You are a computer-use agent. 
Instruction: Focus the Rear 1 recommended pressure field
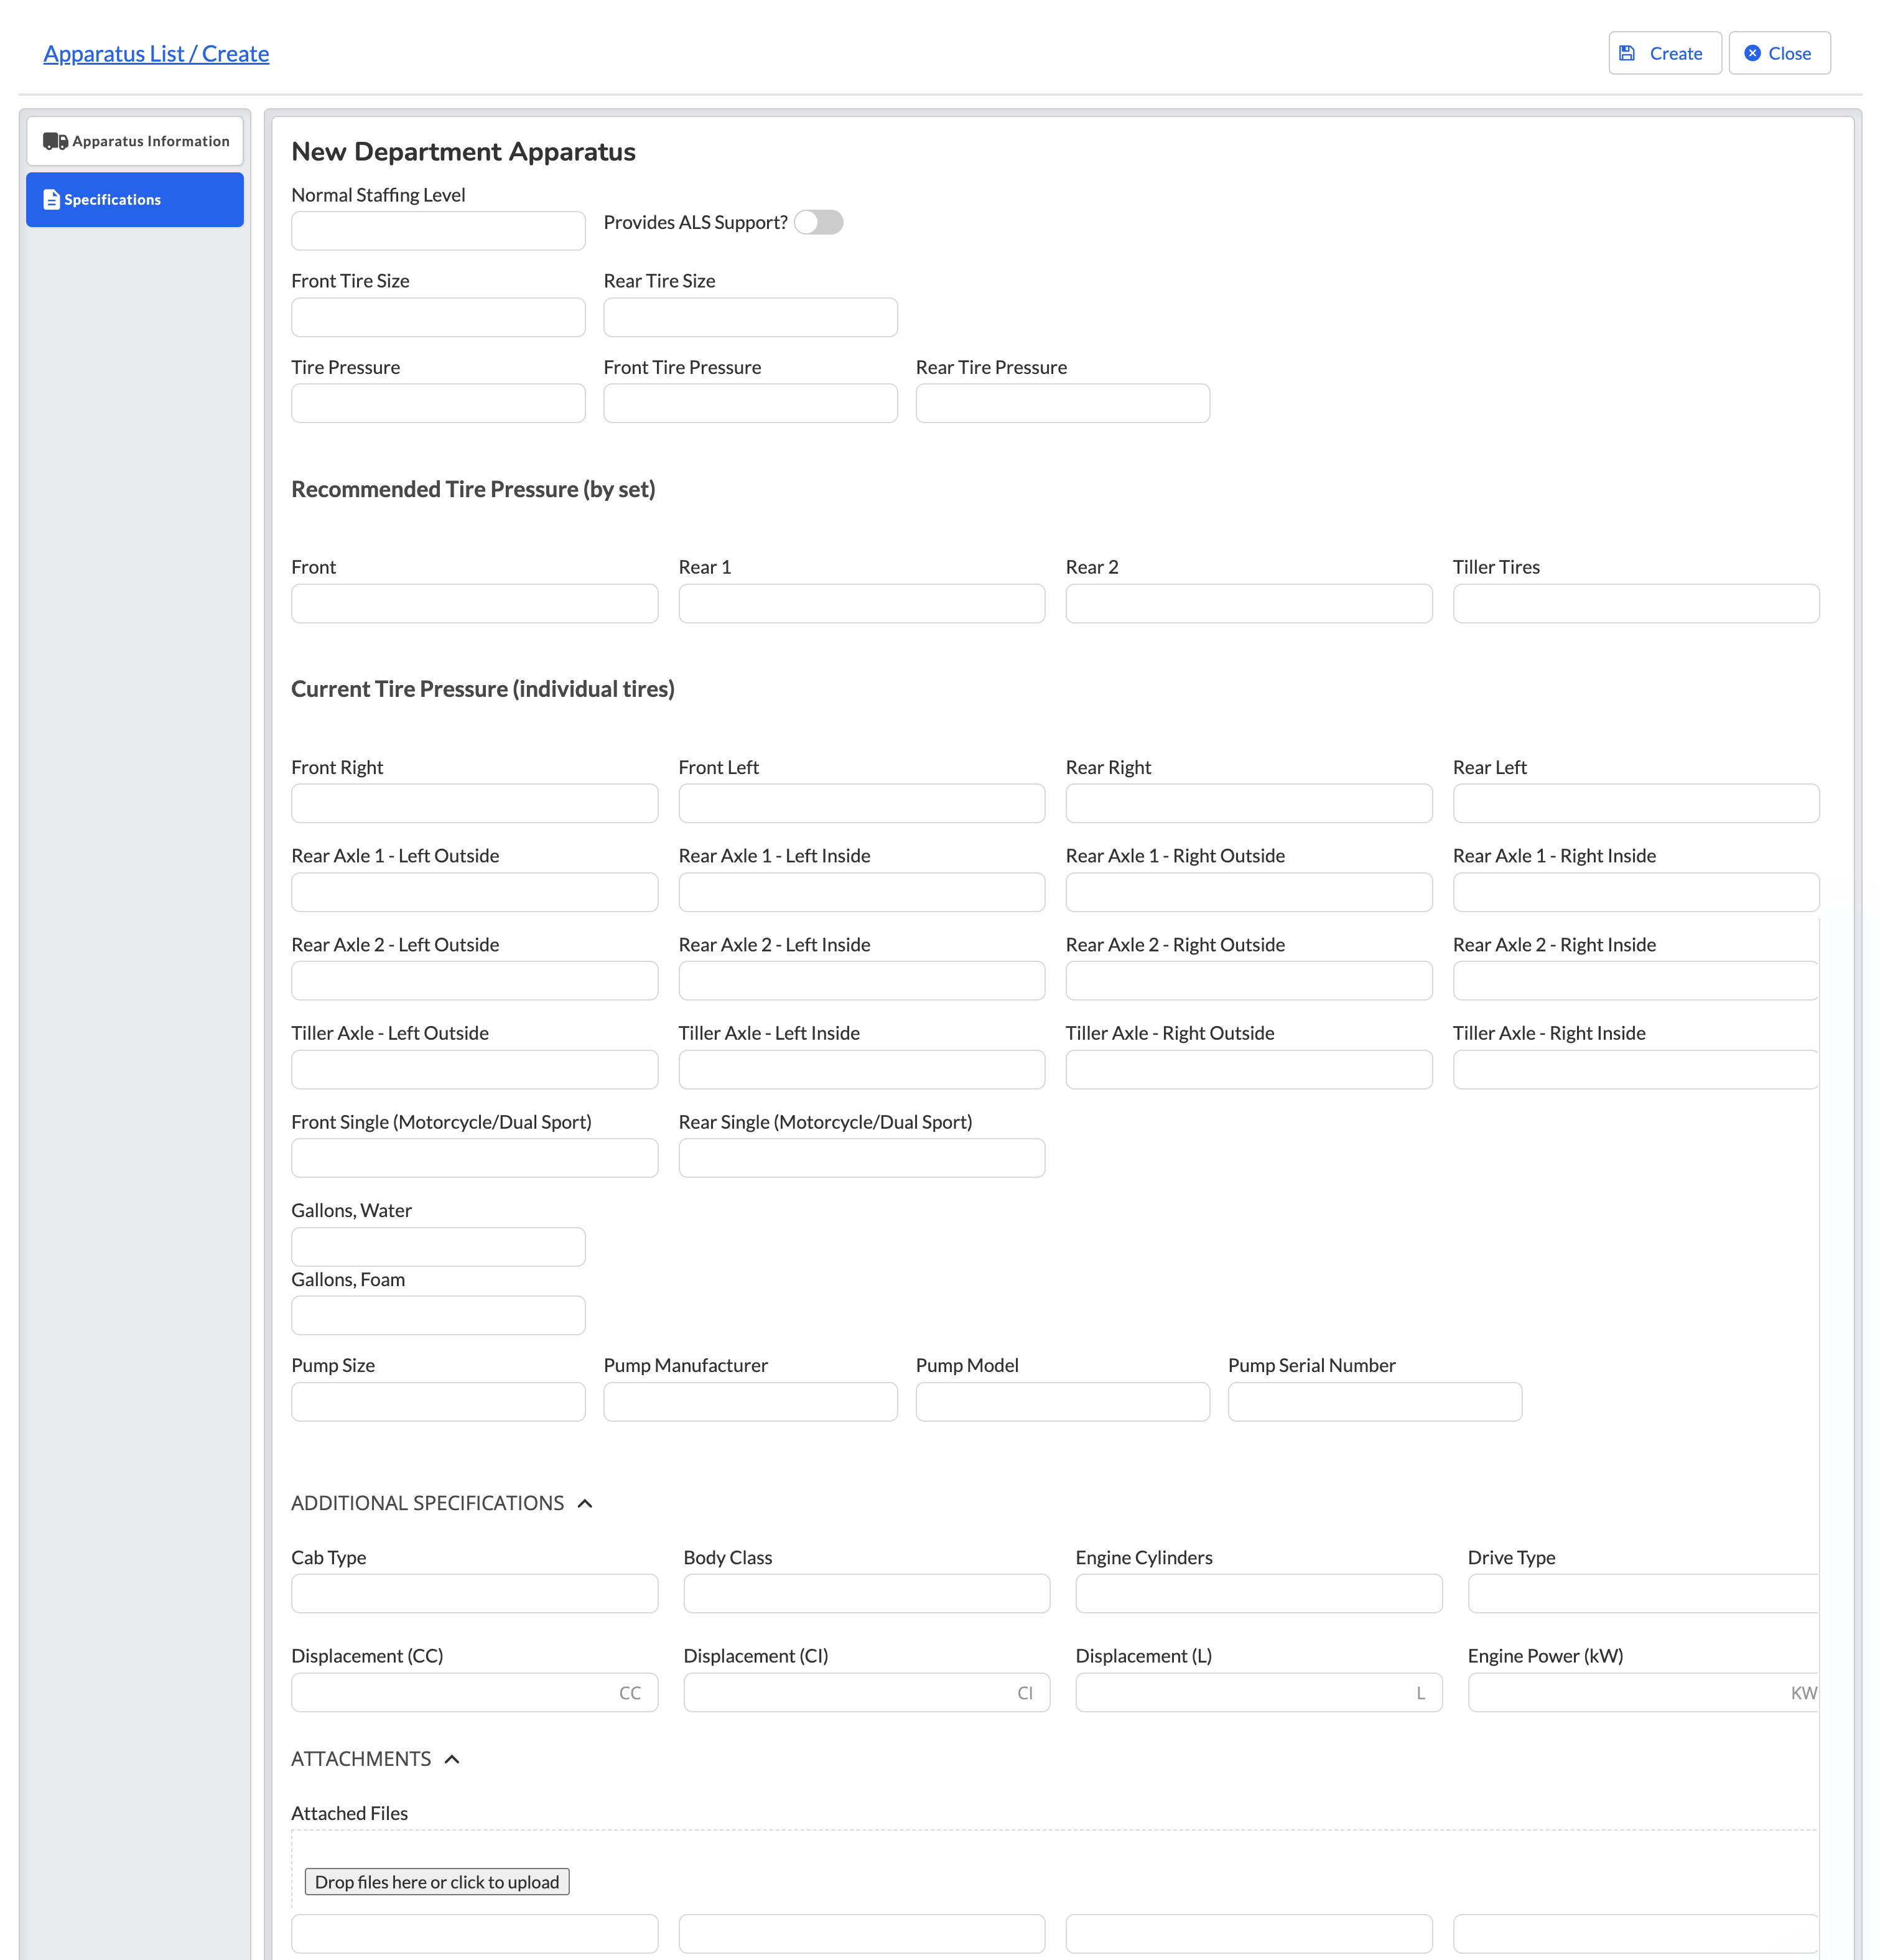click(x=861, y=604)
